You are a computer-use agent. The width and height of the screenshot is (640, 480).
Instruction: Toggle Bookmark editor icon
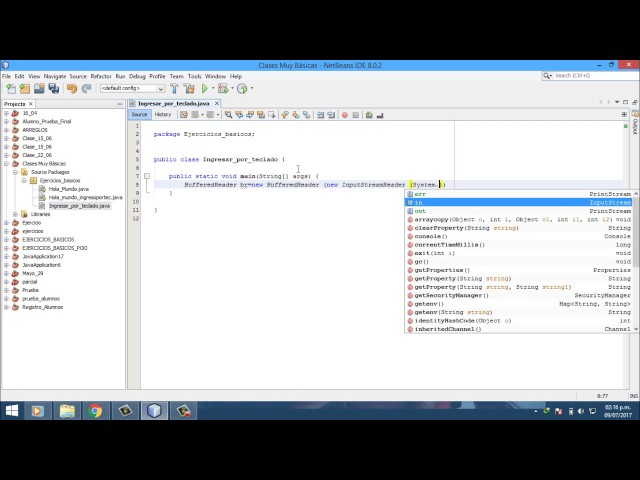[307, 115]
